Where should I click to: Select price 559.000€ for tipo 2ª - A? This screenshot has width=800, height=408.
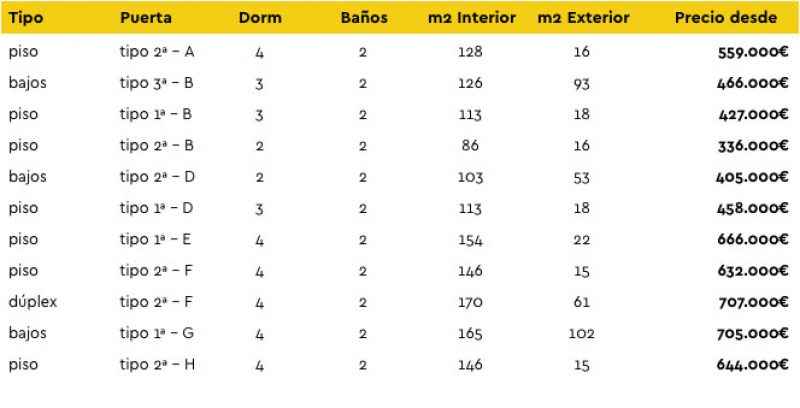[753, 52]
